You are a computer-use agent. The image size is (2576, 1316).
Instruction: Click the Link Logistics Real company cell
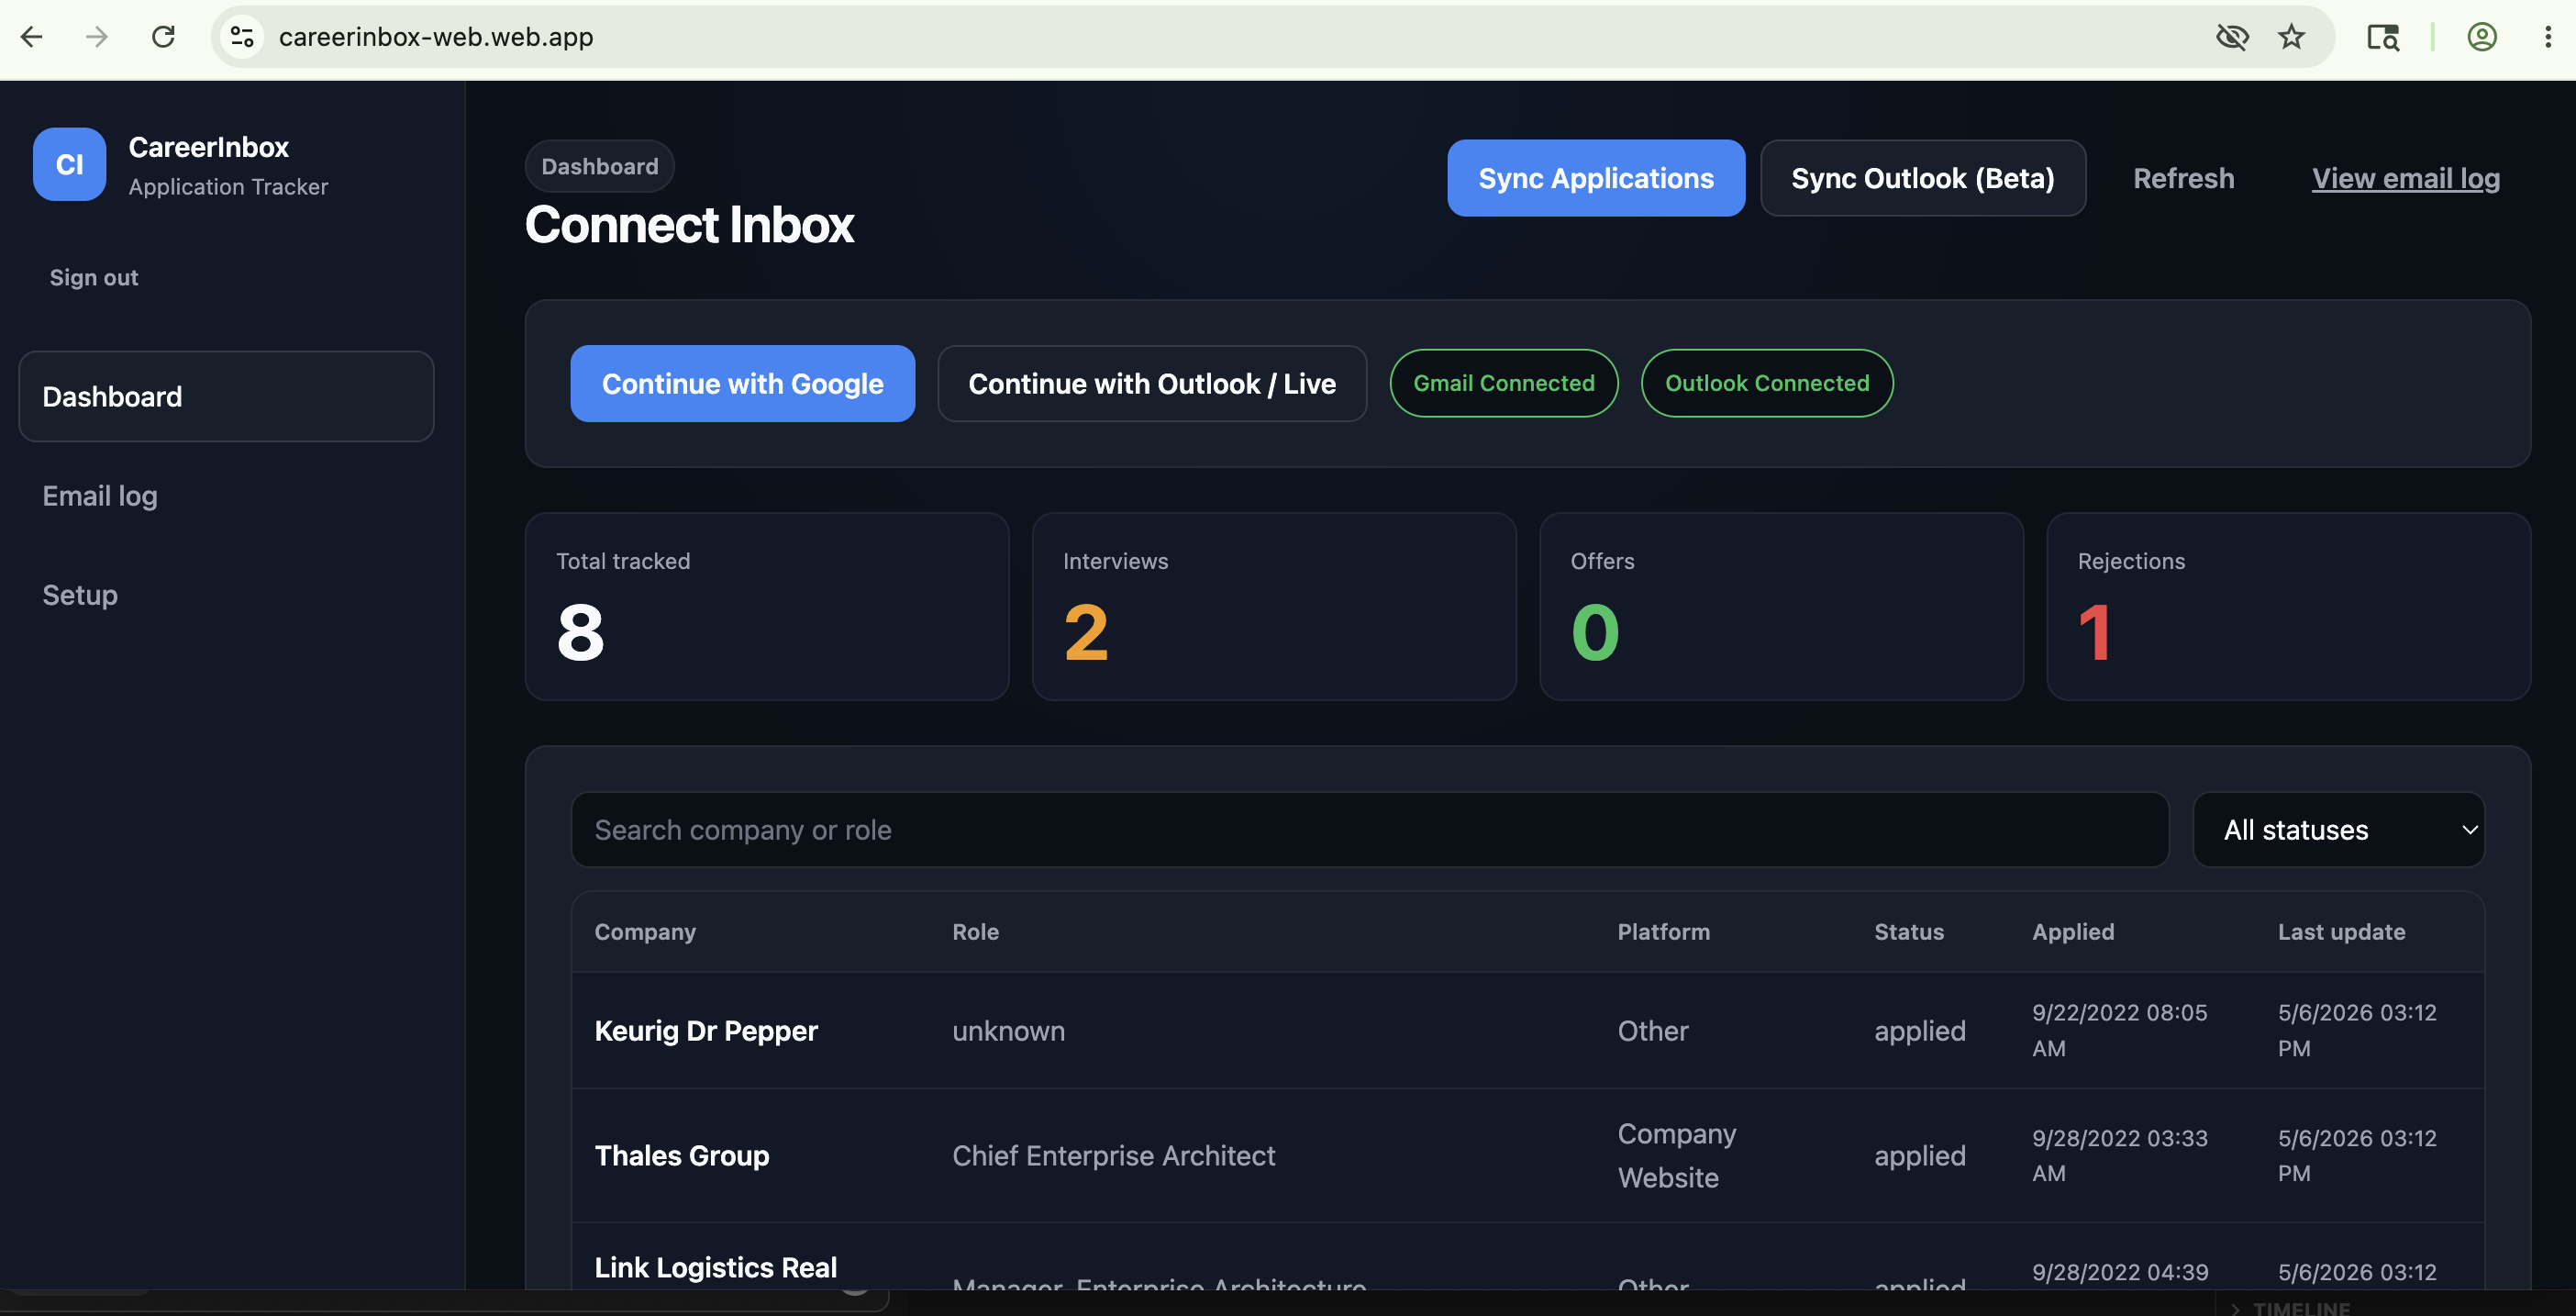pyautogui.click(x=716, y=1267)
